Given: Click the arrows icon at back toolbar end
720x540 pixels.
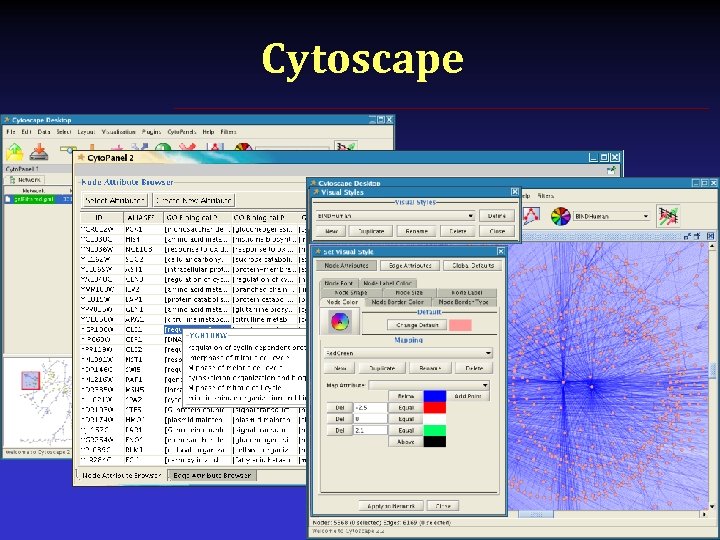Looking at the screenshot, I should click(x=345, y=146).
